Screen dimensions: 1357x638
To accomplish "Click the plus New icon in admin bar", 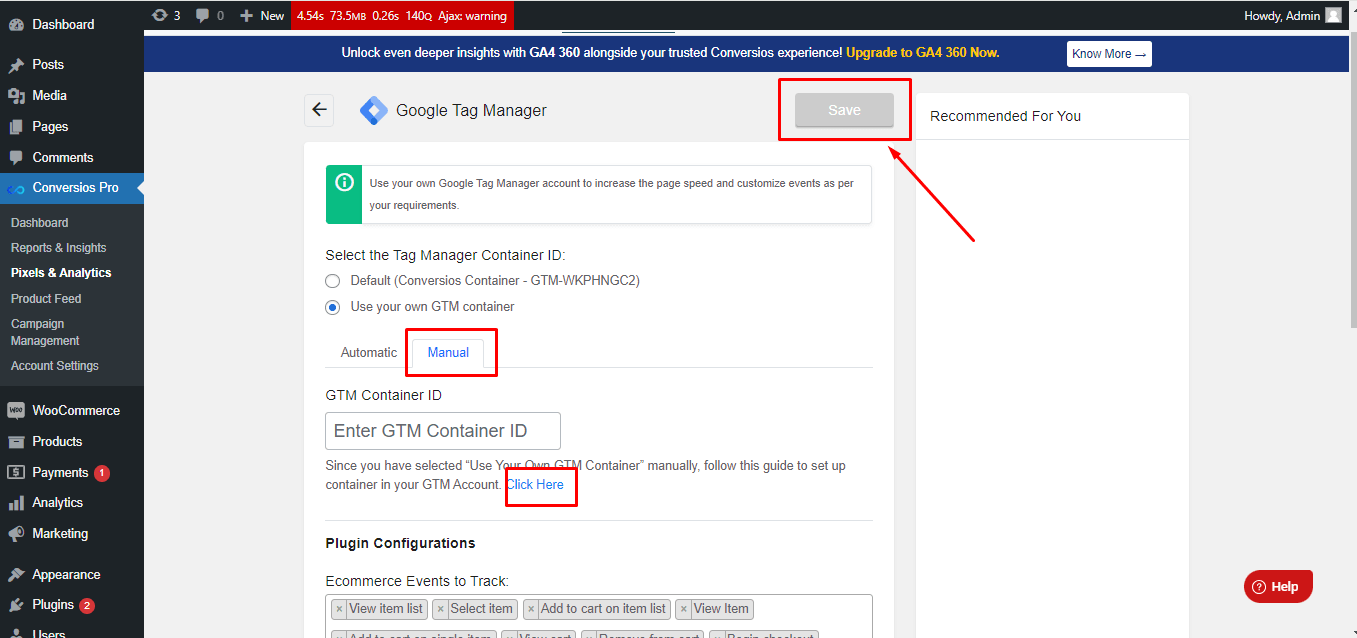I will [x=247, y=15].
